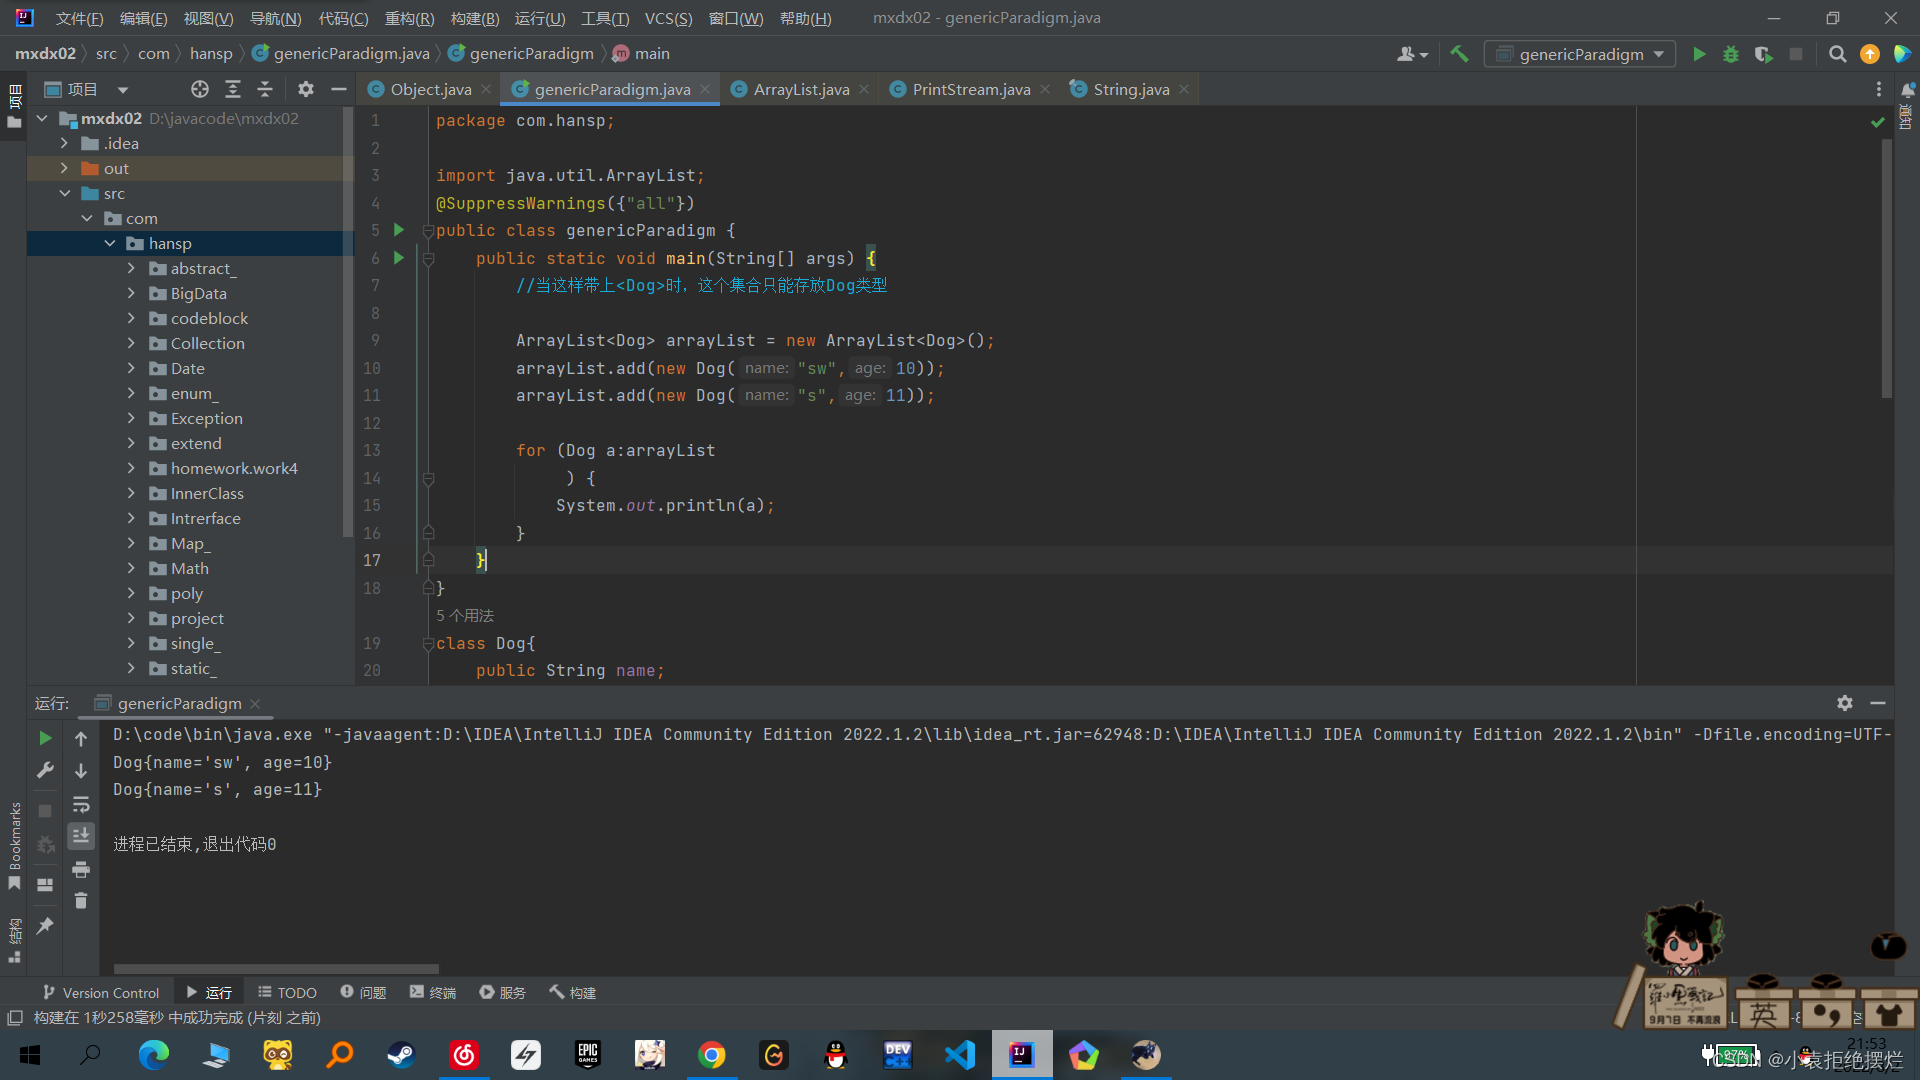Open Steam from taskbar

tap(402, 1055)
